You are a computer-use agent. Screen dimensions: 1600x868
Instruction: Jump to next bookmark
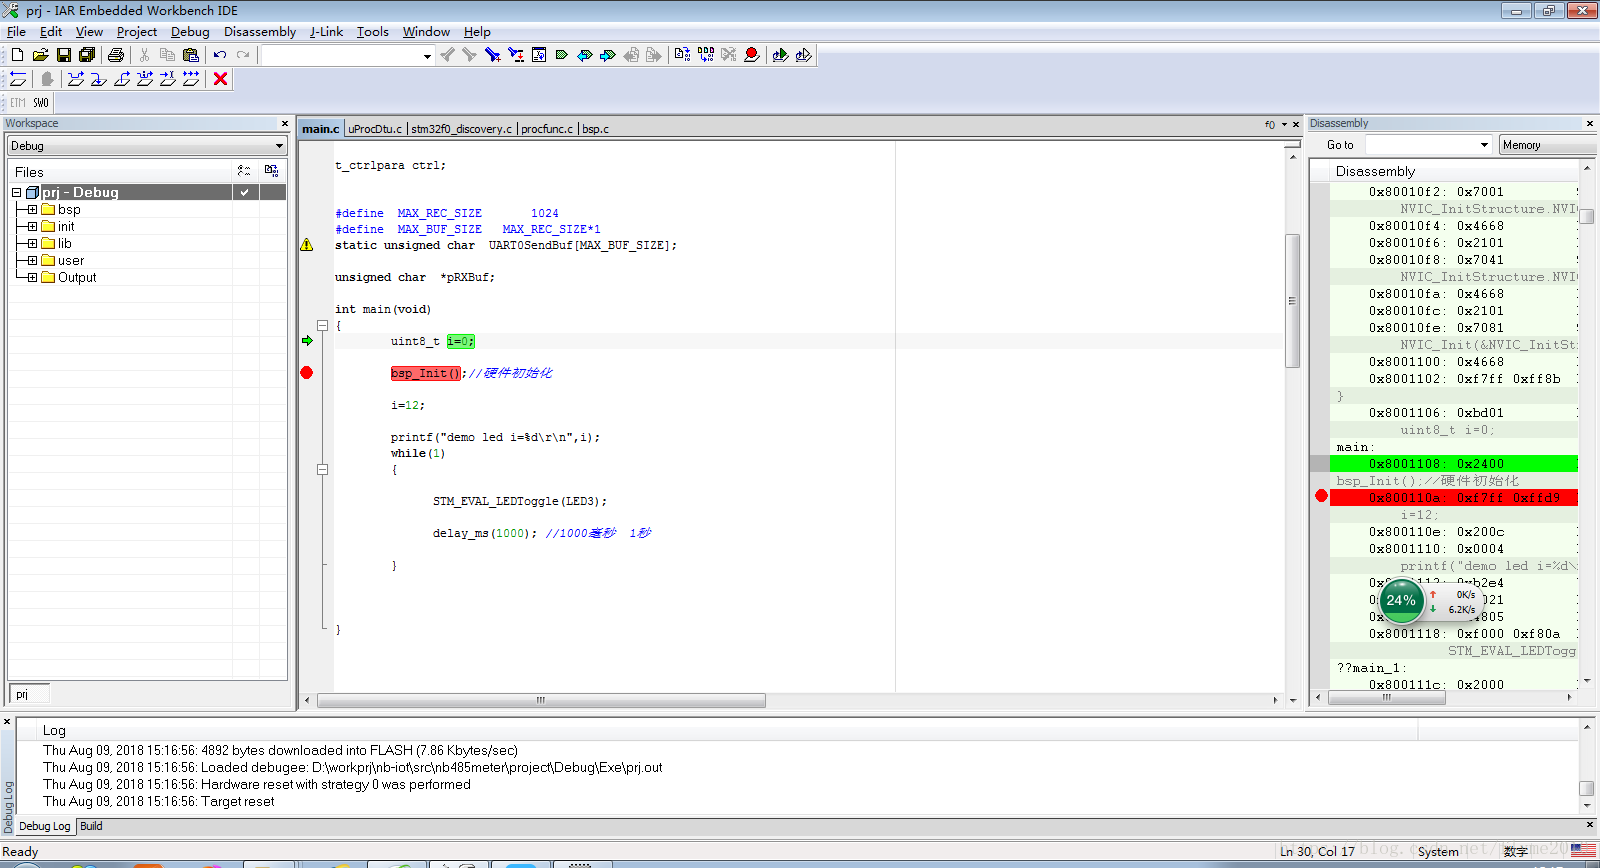pos(607,55)
